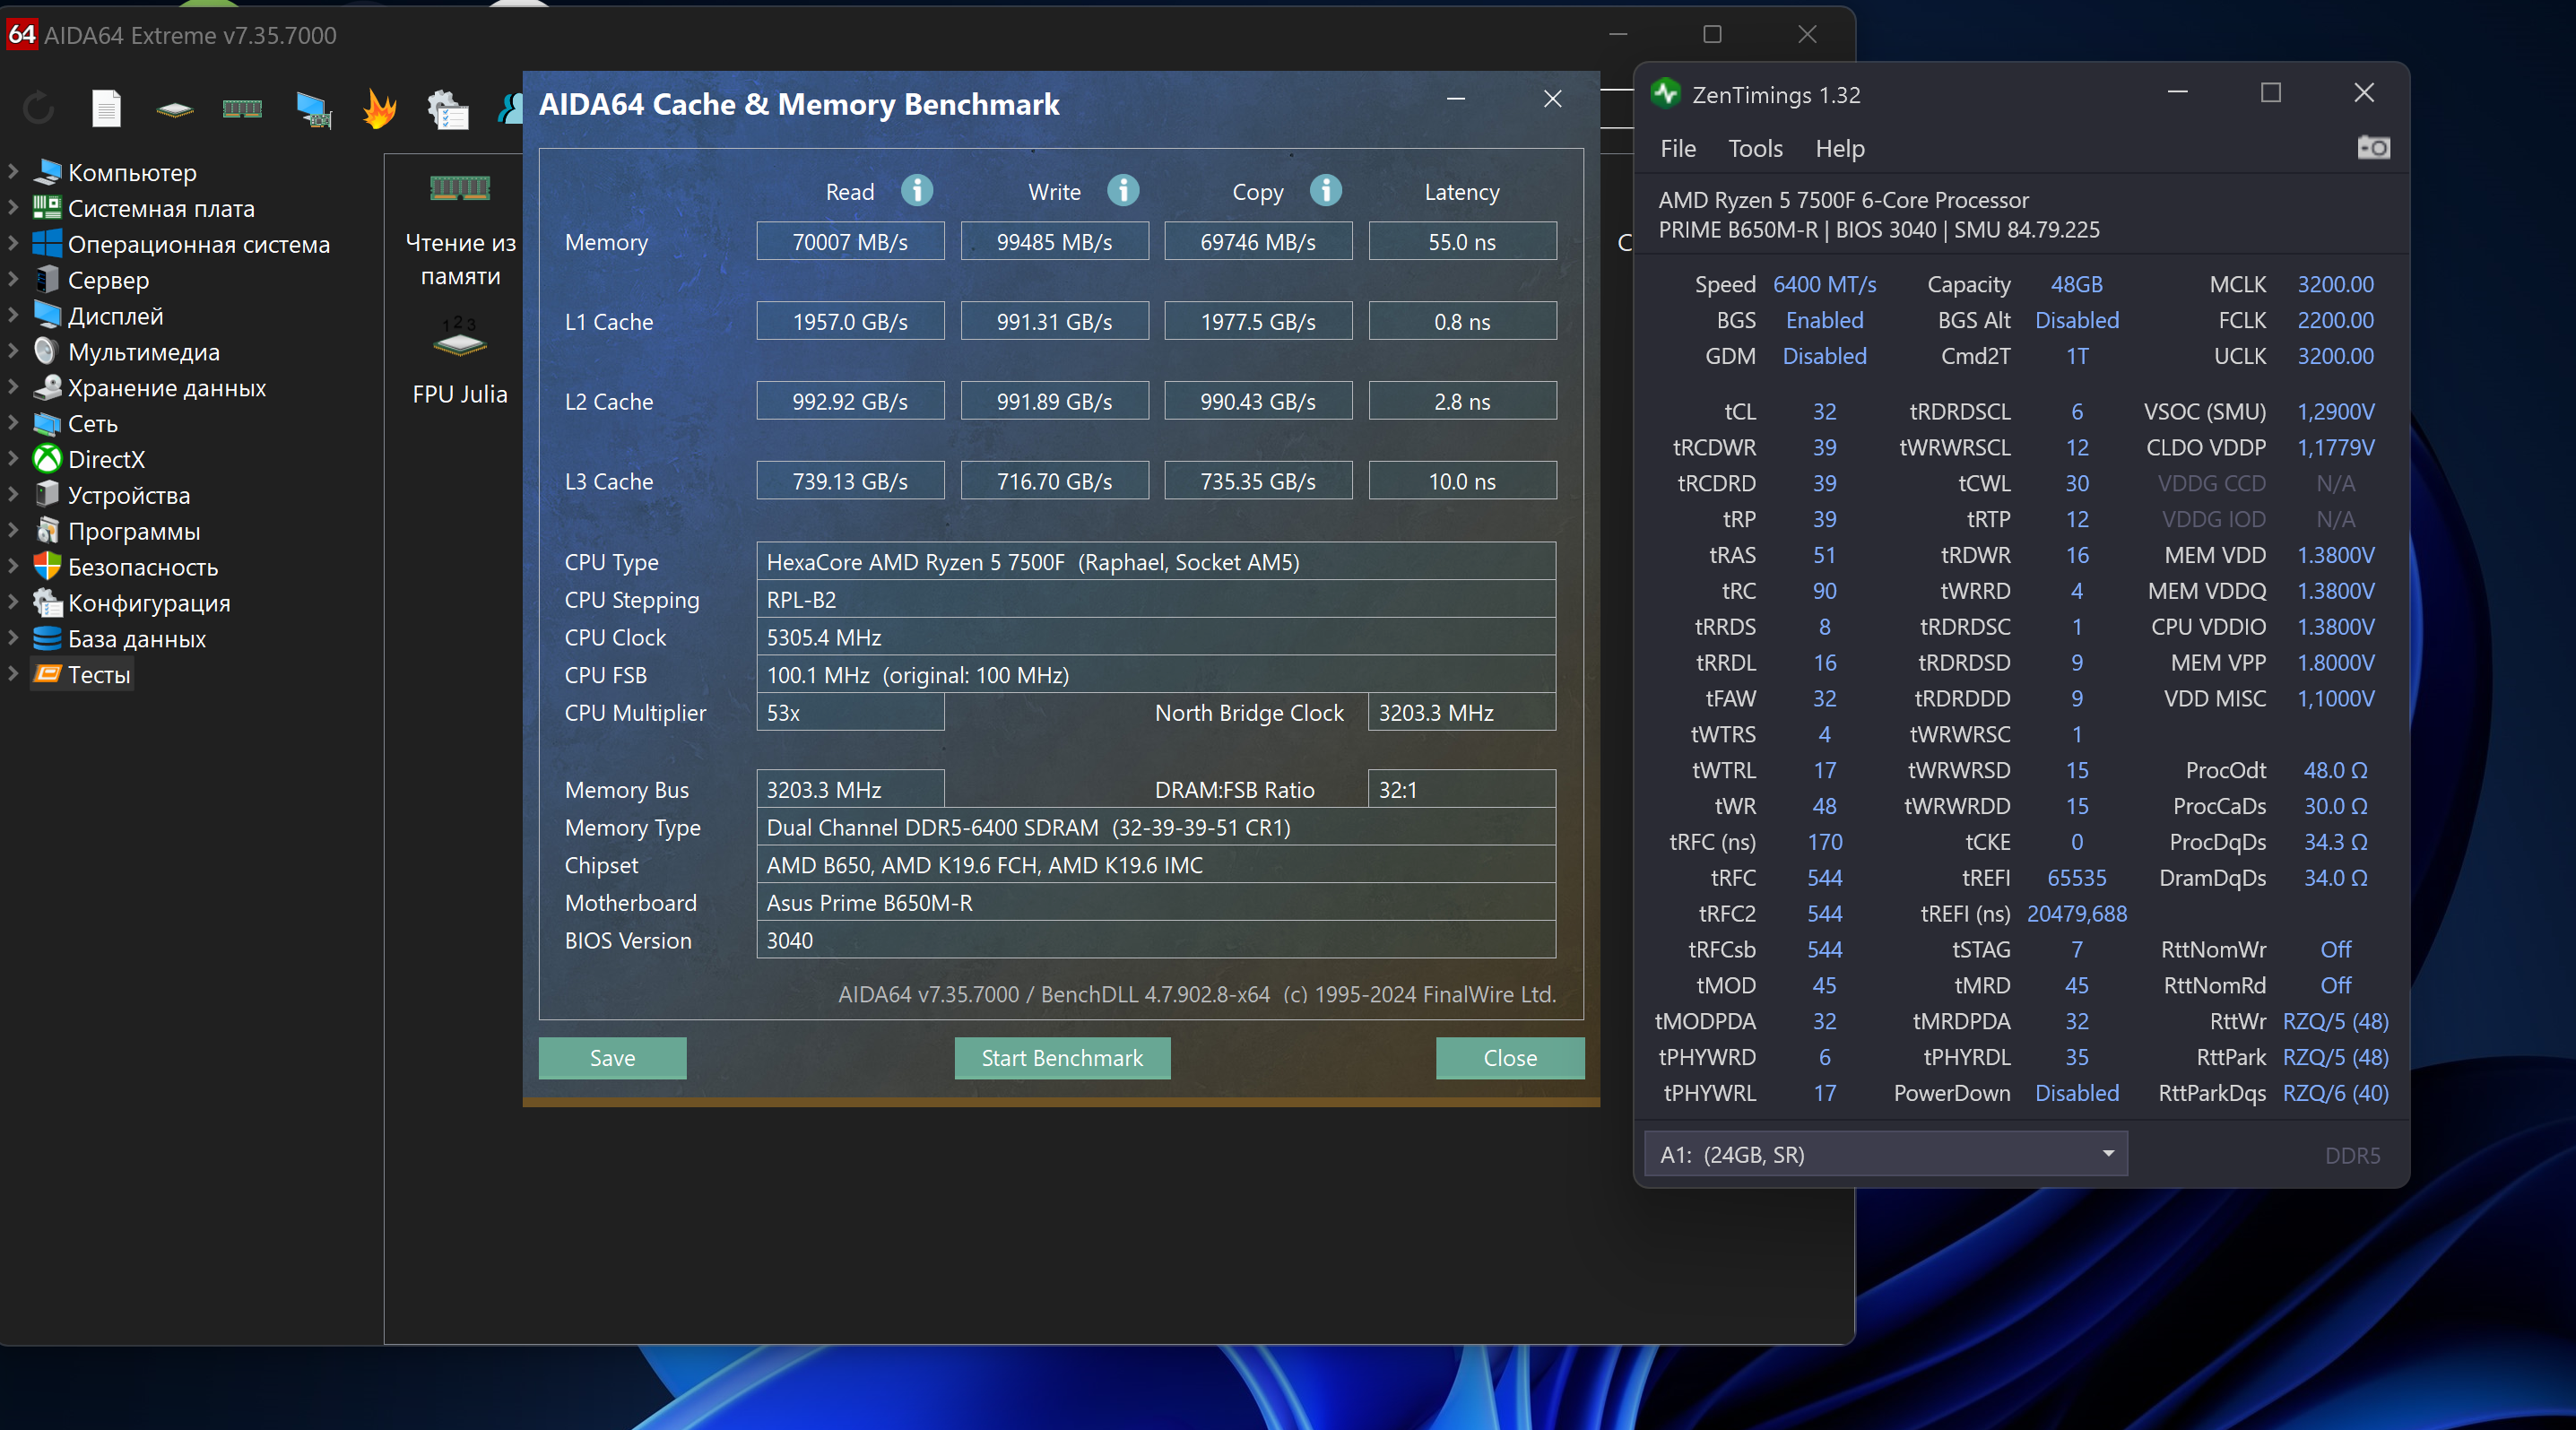Viewport: 2576px width, 1430px height.
Task: Click the monitor diagnostics toolbar icon
Action: [x=314, y=108]
